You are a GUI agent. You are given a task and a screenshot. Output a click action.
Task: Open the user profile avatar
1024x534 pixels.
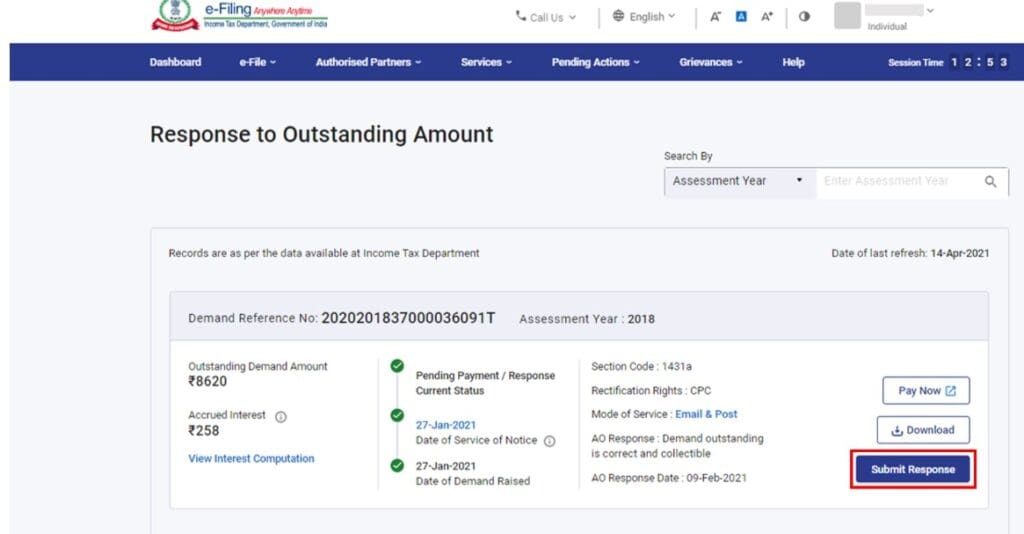[847, 16]
